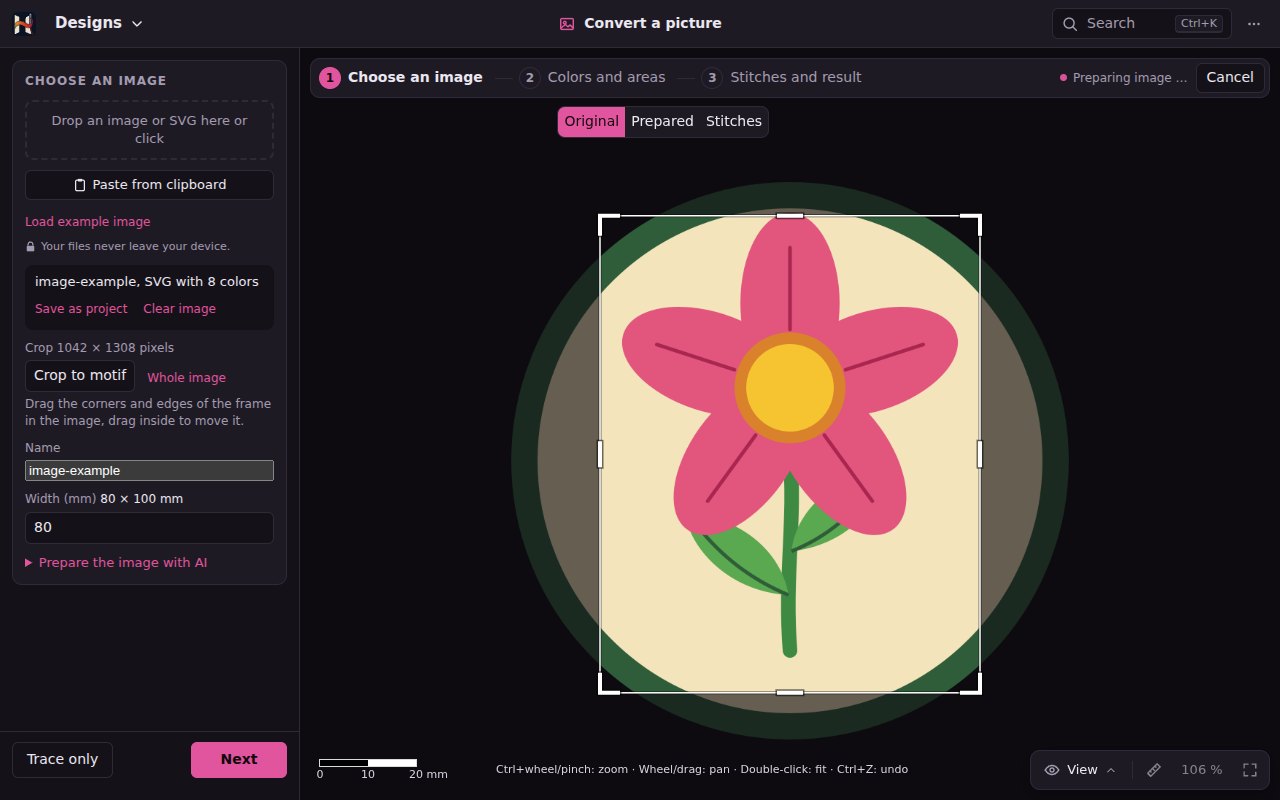Switch to the Original view

pos(592,121)
